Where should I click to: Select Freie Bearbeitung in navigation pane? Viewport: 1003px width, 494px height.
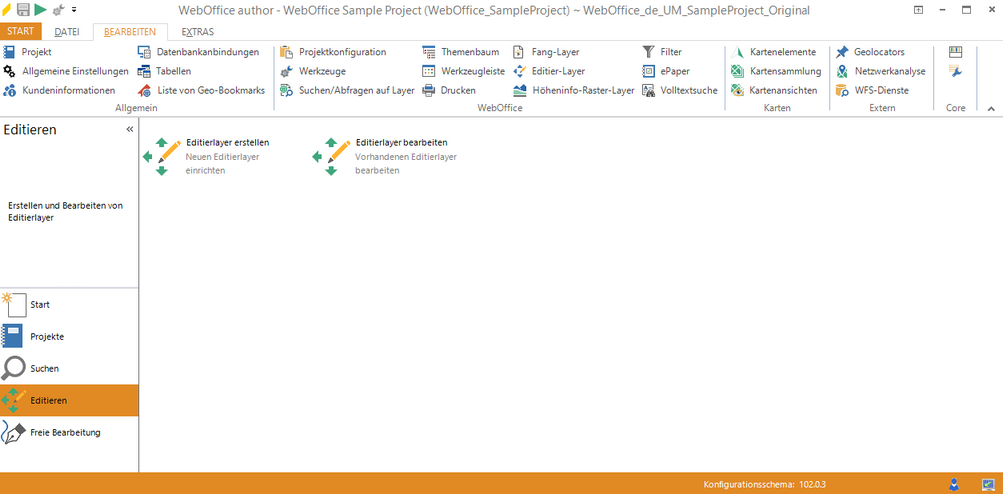65,433
